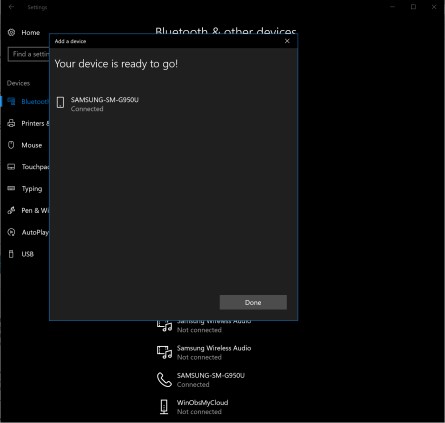445x423 pixels.
Task: Click the touchpad icon in the sidebar
Action: (11, 167)
